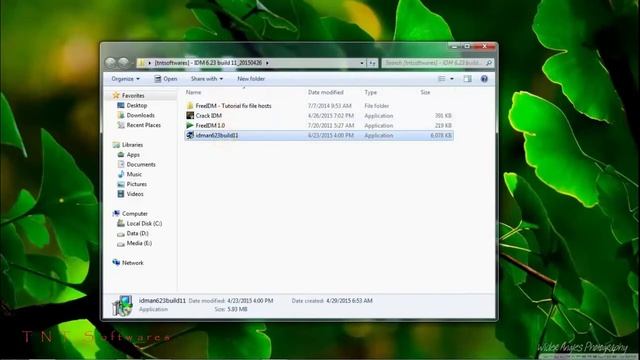Click the 'Date created' value in details pane
The image size is (640, 360).
349,301
